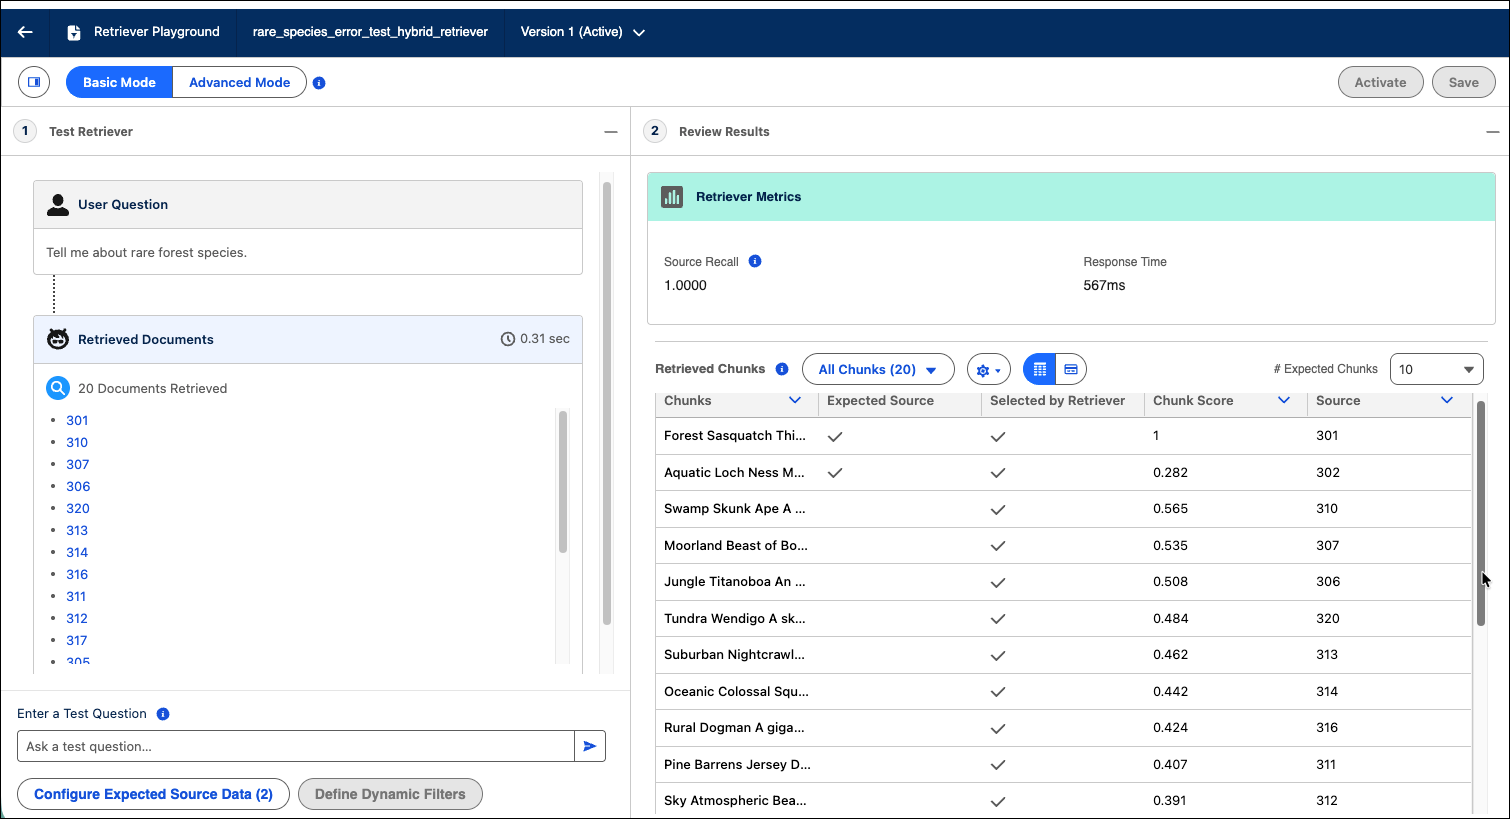
Task: Open retrieved document 316 link
Action: [77, 574]
